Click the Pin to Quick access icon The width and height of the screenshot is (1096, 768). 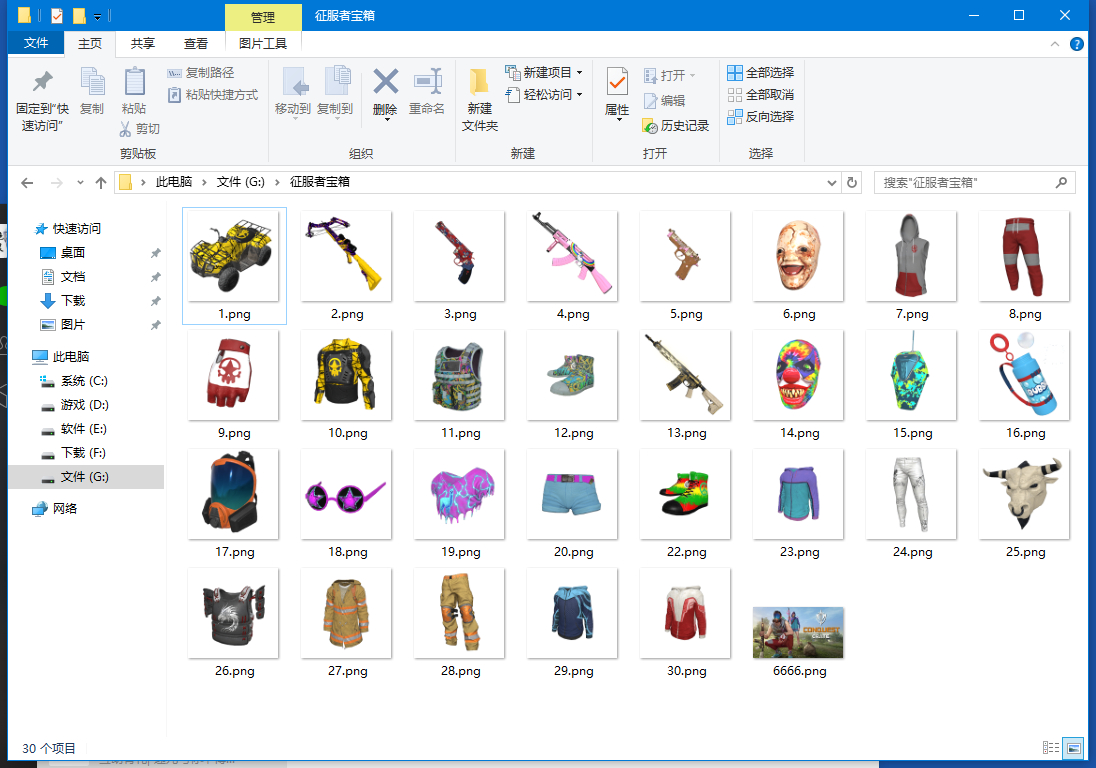tap(43, 82)
